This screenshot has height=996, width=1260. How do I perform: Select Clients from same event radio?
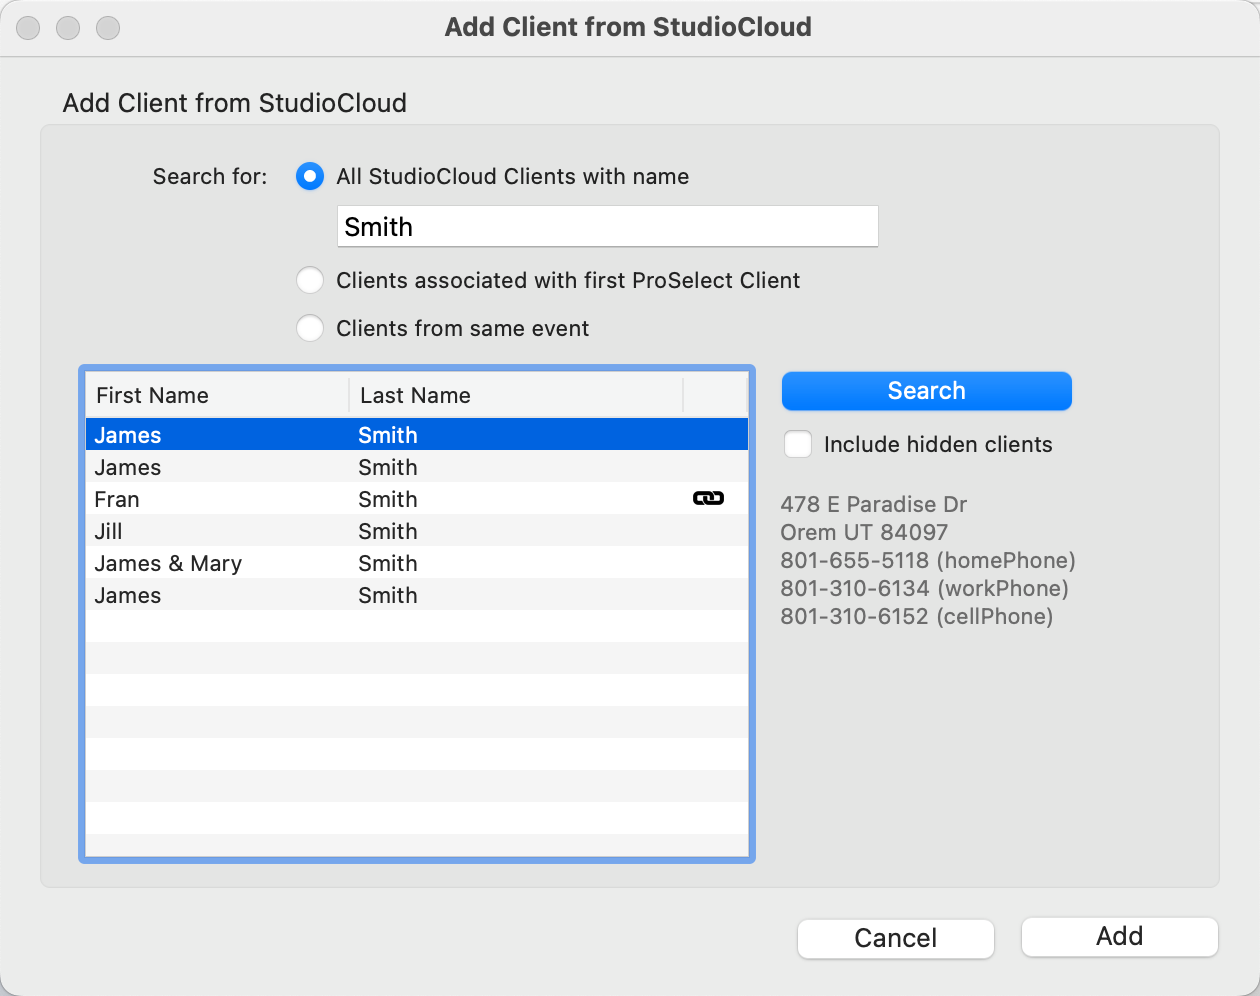310,329
